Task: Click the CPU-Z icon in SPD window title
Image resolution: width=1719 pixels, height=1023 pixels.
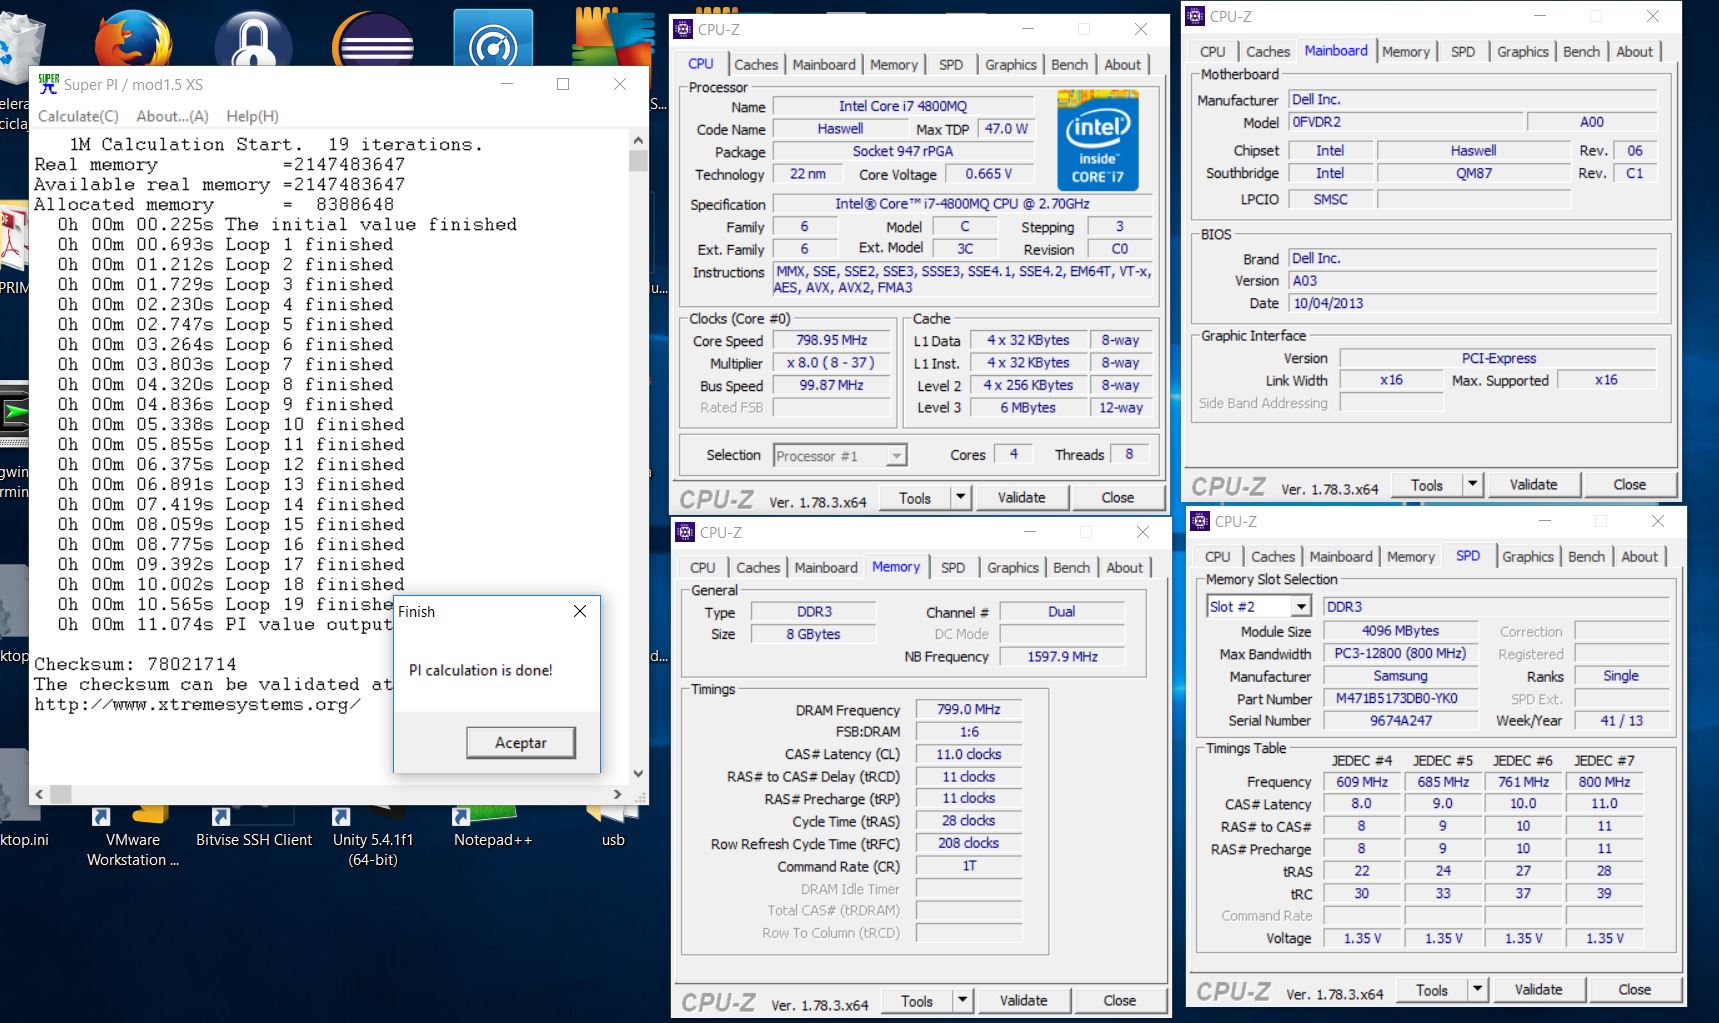Action: pos(1201,521)
